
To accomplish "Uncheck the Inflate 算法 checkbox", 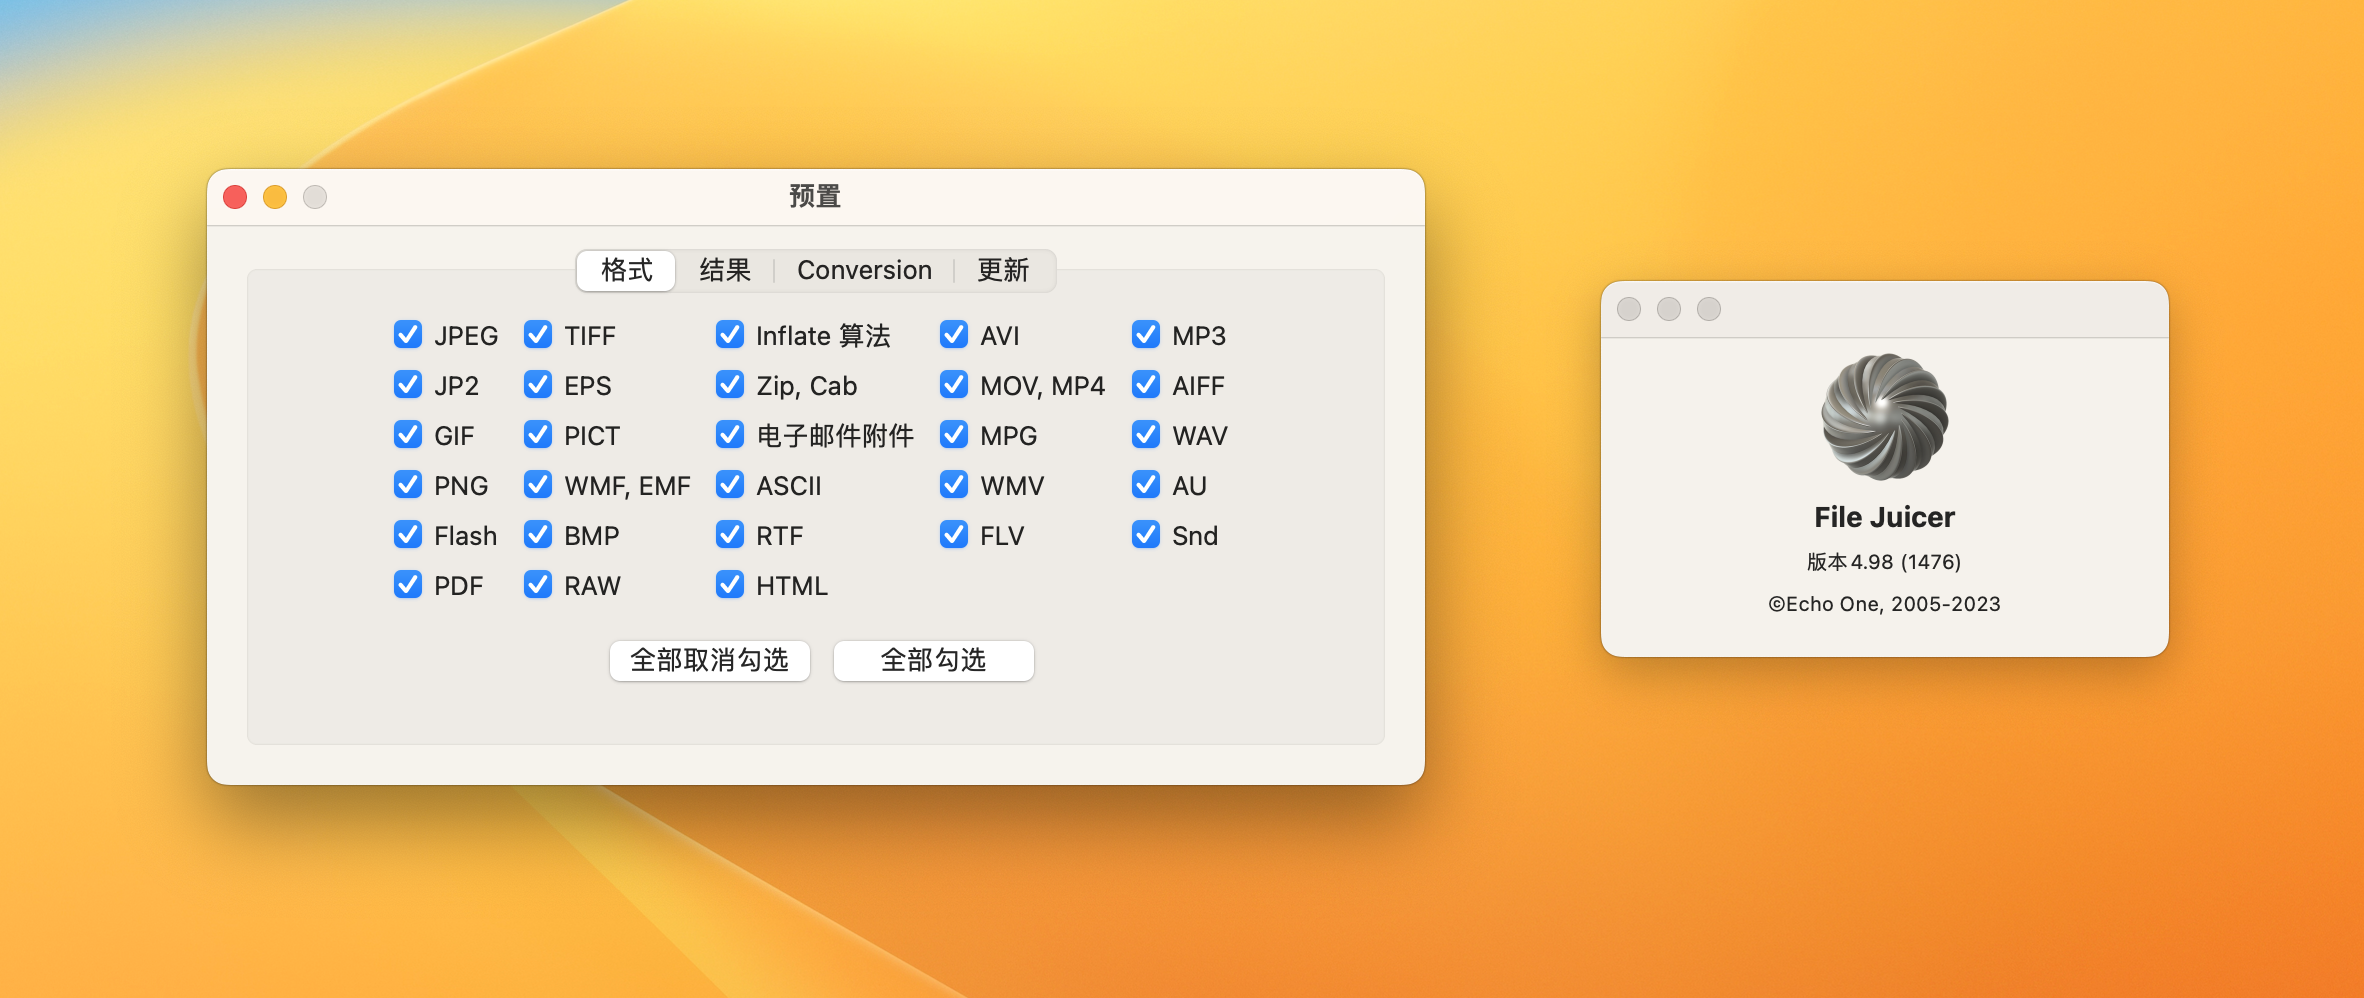I will [x=730, y=335].
